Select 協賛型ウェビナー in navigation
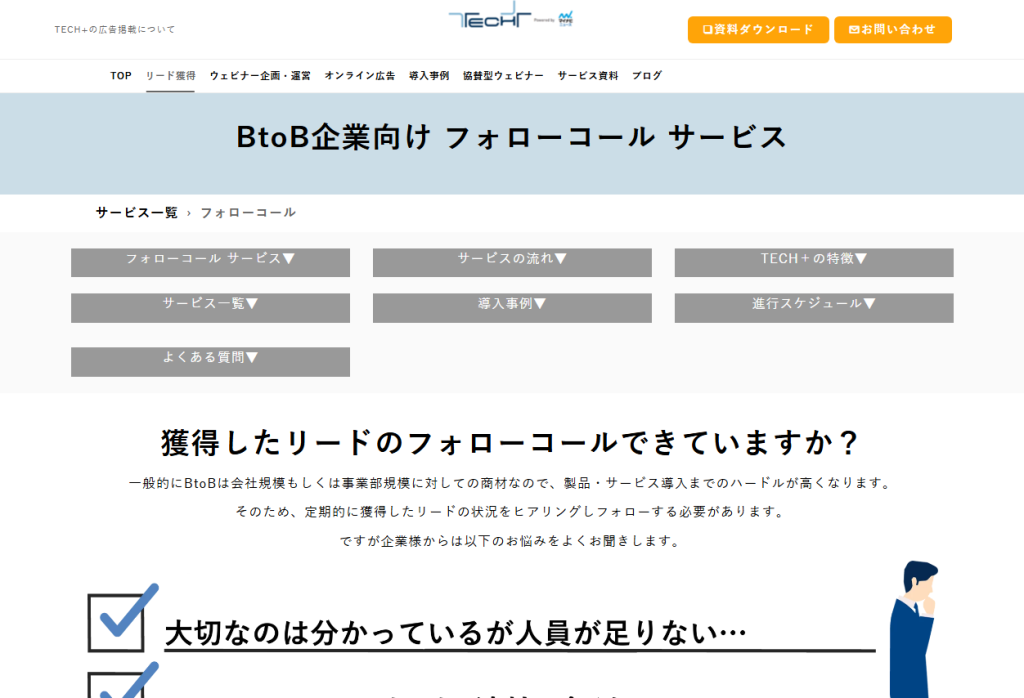 [503, 76]
